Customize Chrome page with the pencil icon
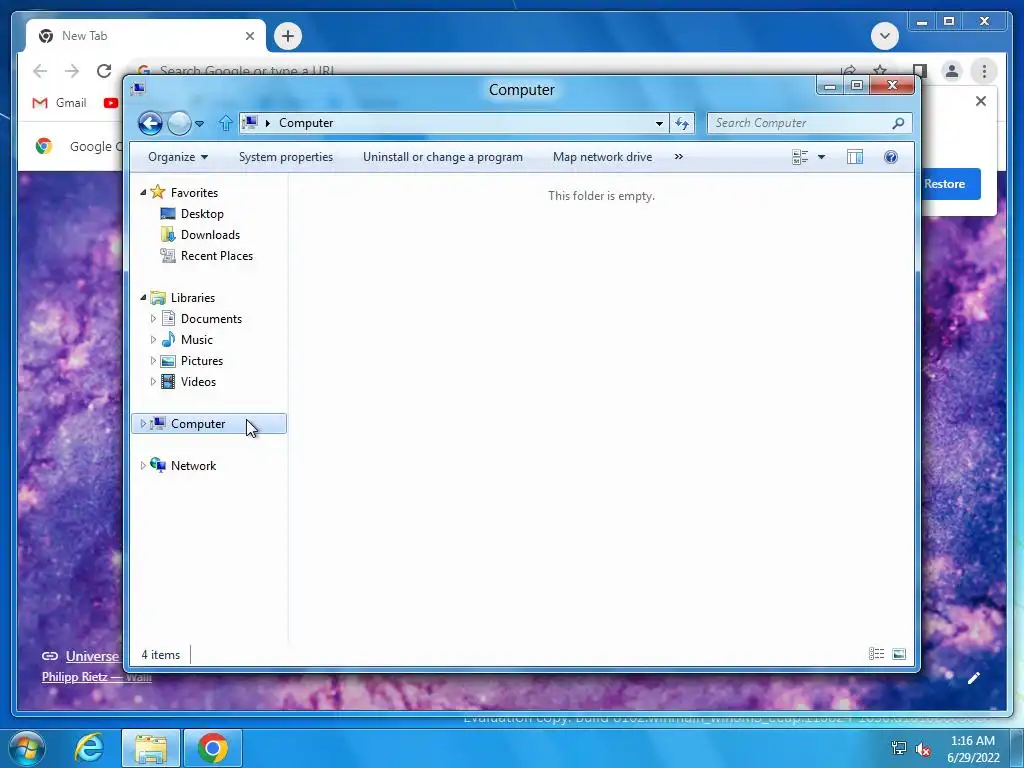Image resolution: width=1024 pixels, height=768 pixels. (x=974, y=678)
